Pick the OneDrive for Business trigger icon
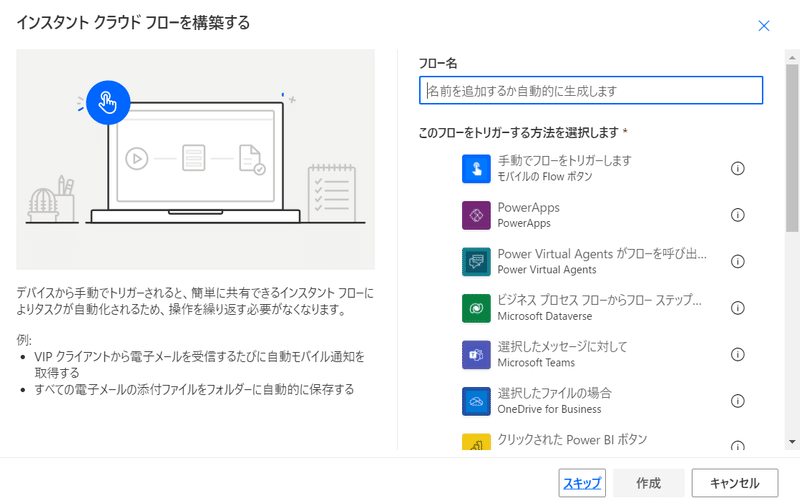The image size is (800, 503). tap(476, 401)
